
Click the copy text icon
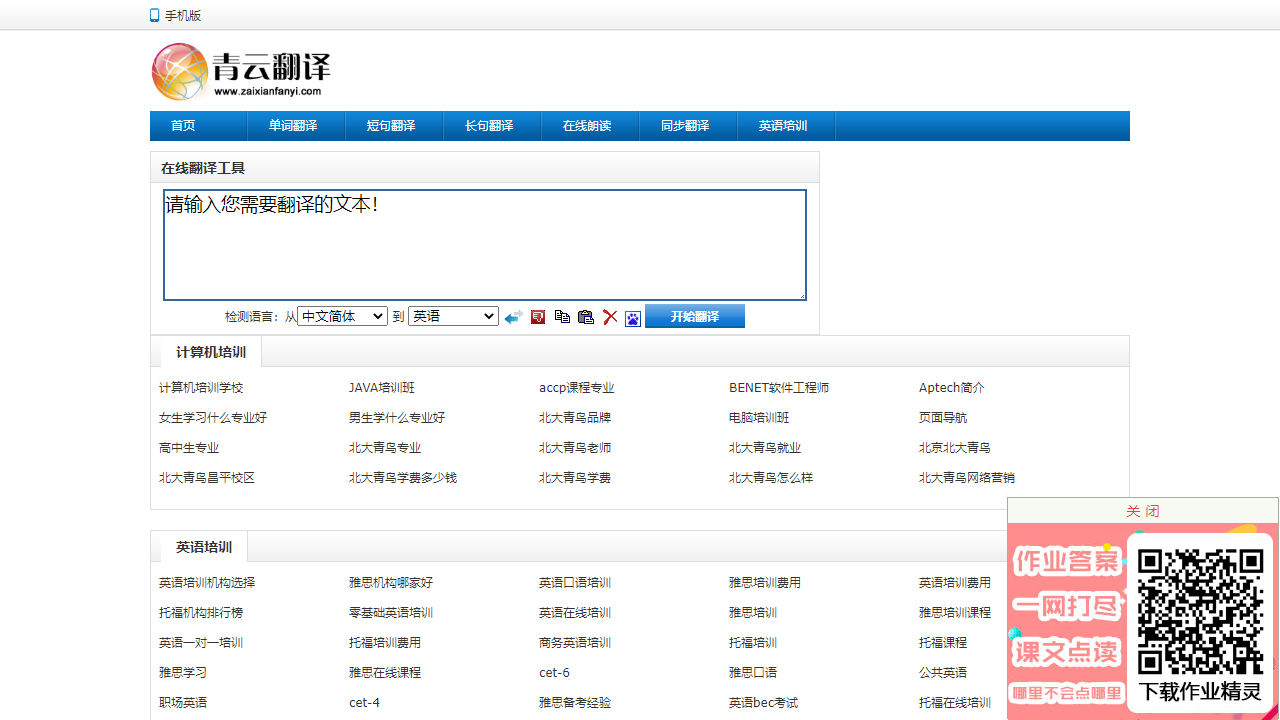tap(562, 317)
